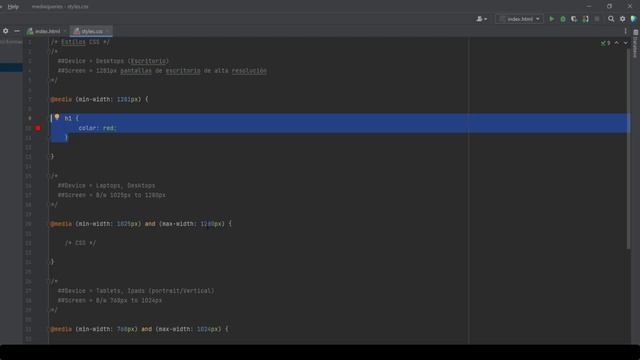
Task: Click the gray Stop square
Action: 597,19
